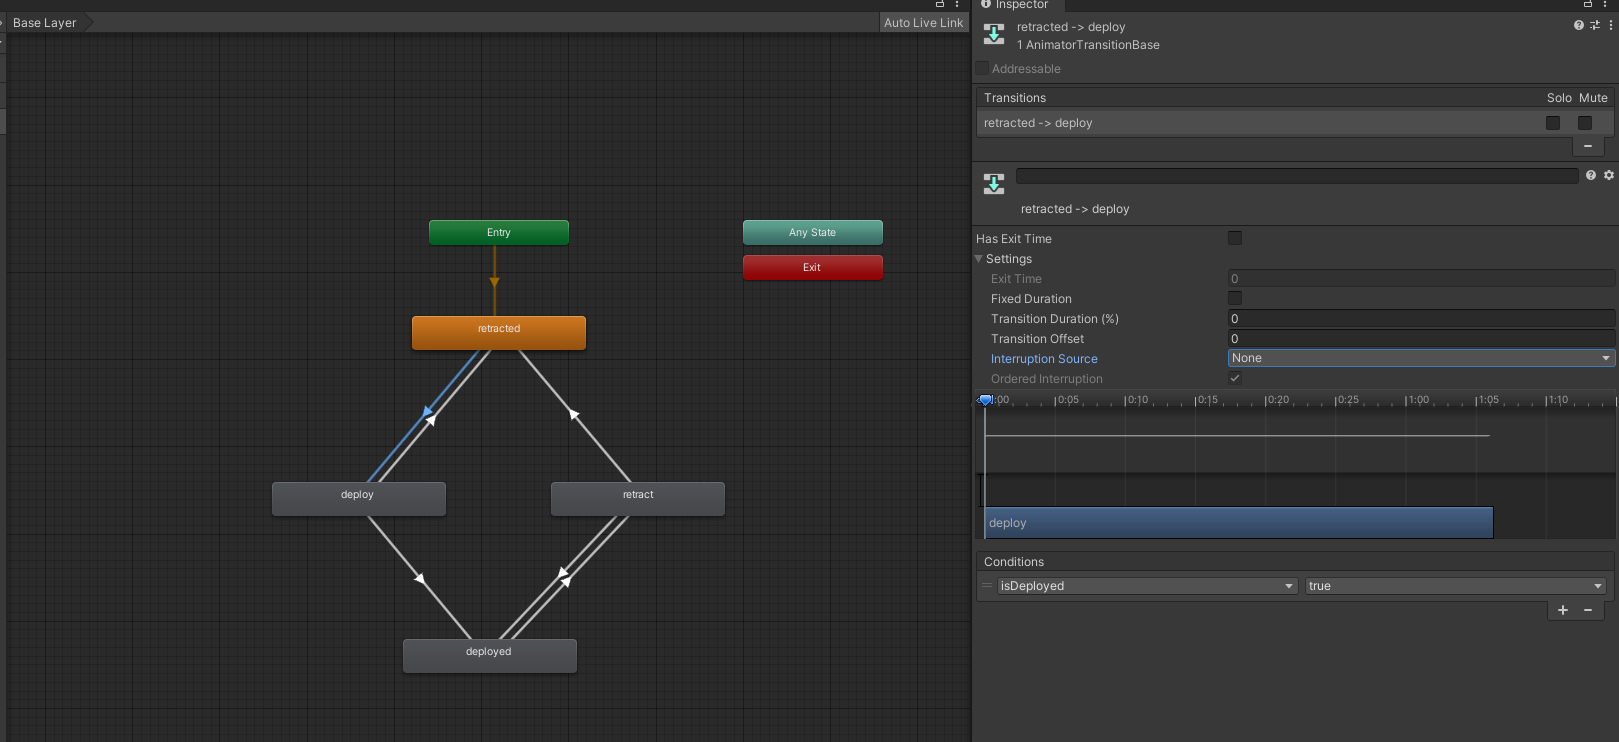Open the transition settings gear menu
Screen dimensions: 1619x742
(1609, 175)
